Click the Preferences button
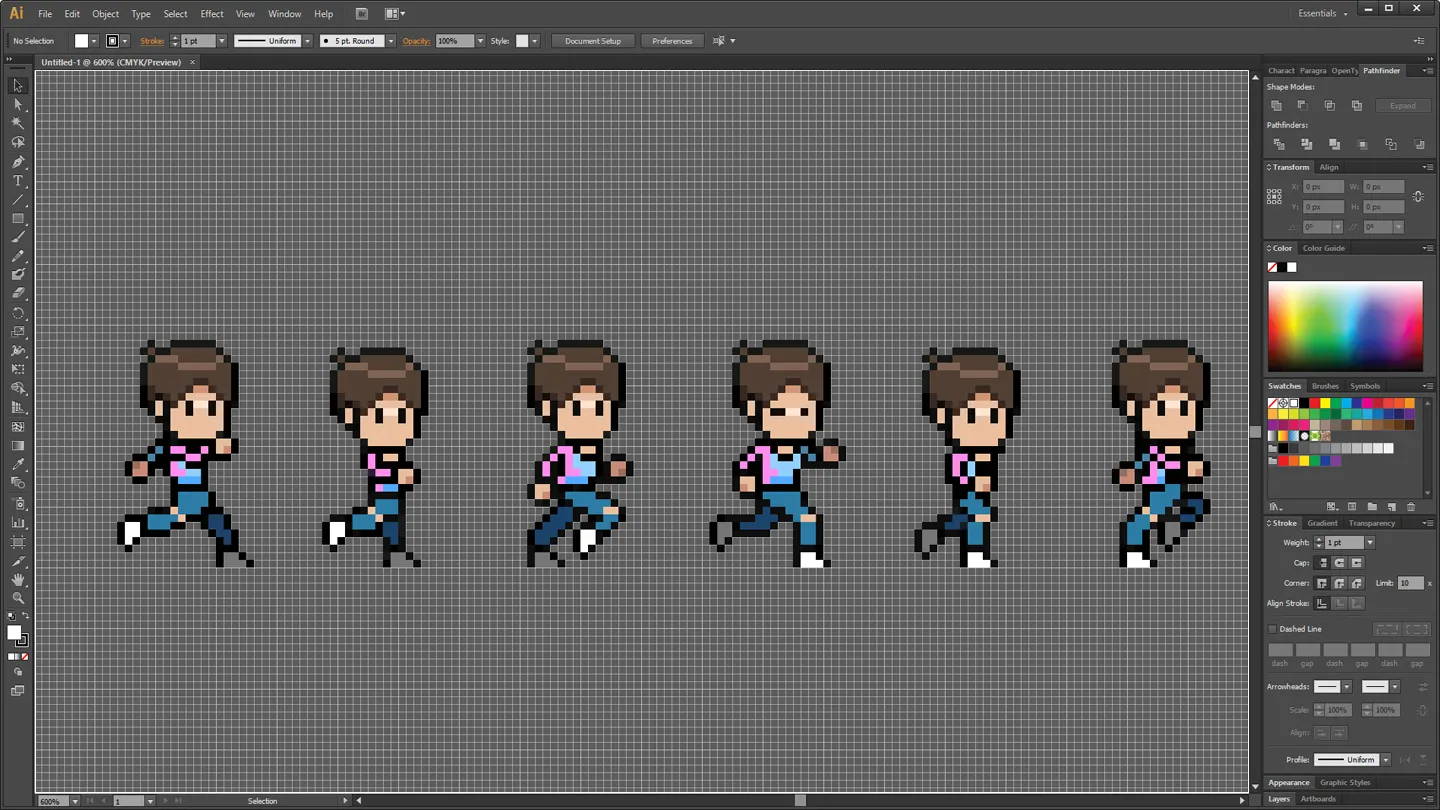This screenshot has height=810, width=1440. point(671,41)
